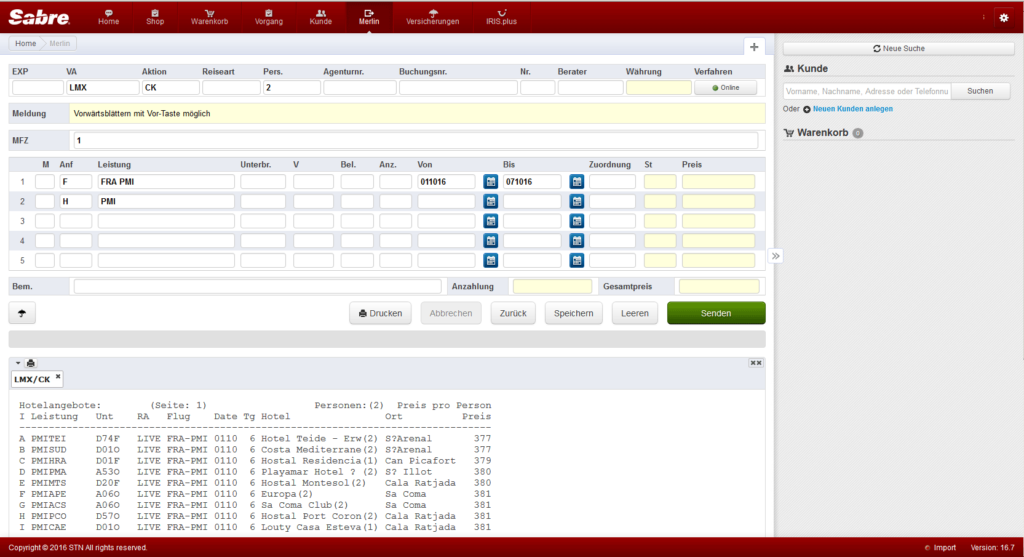The image size is (1024, 557).
Task: Open Versicherungen from the top navigation
Action: (x=432, y=17)
